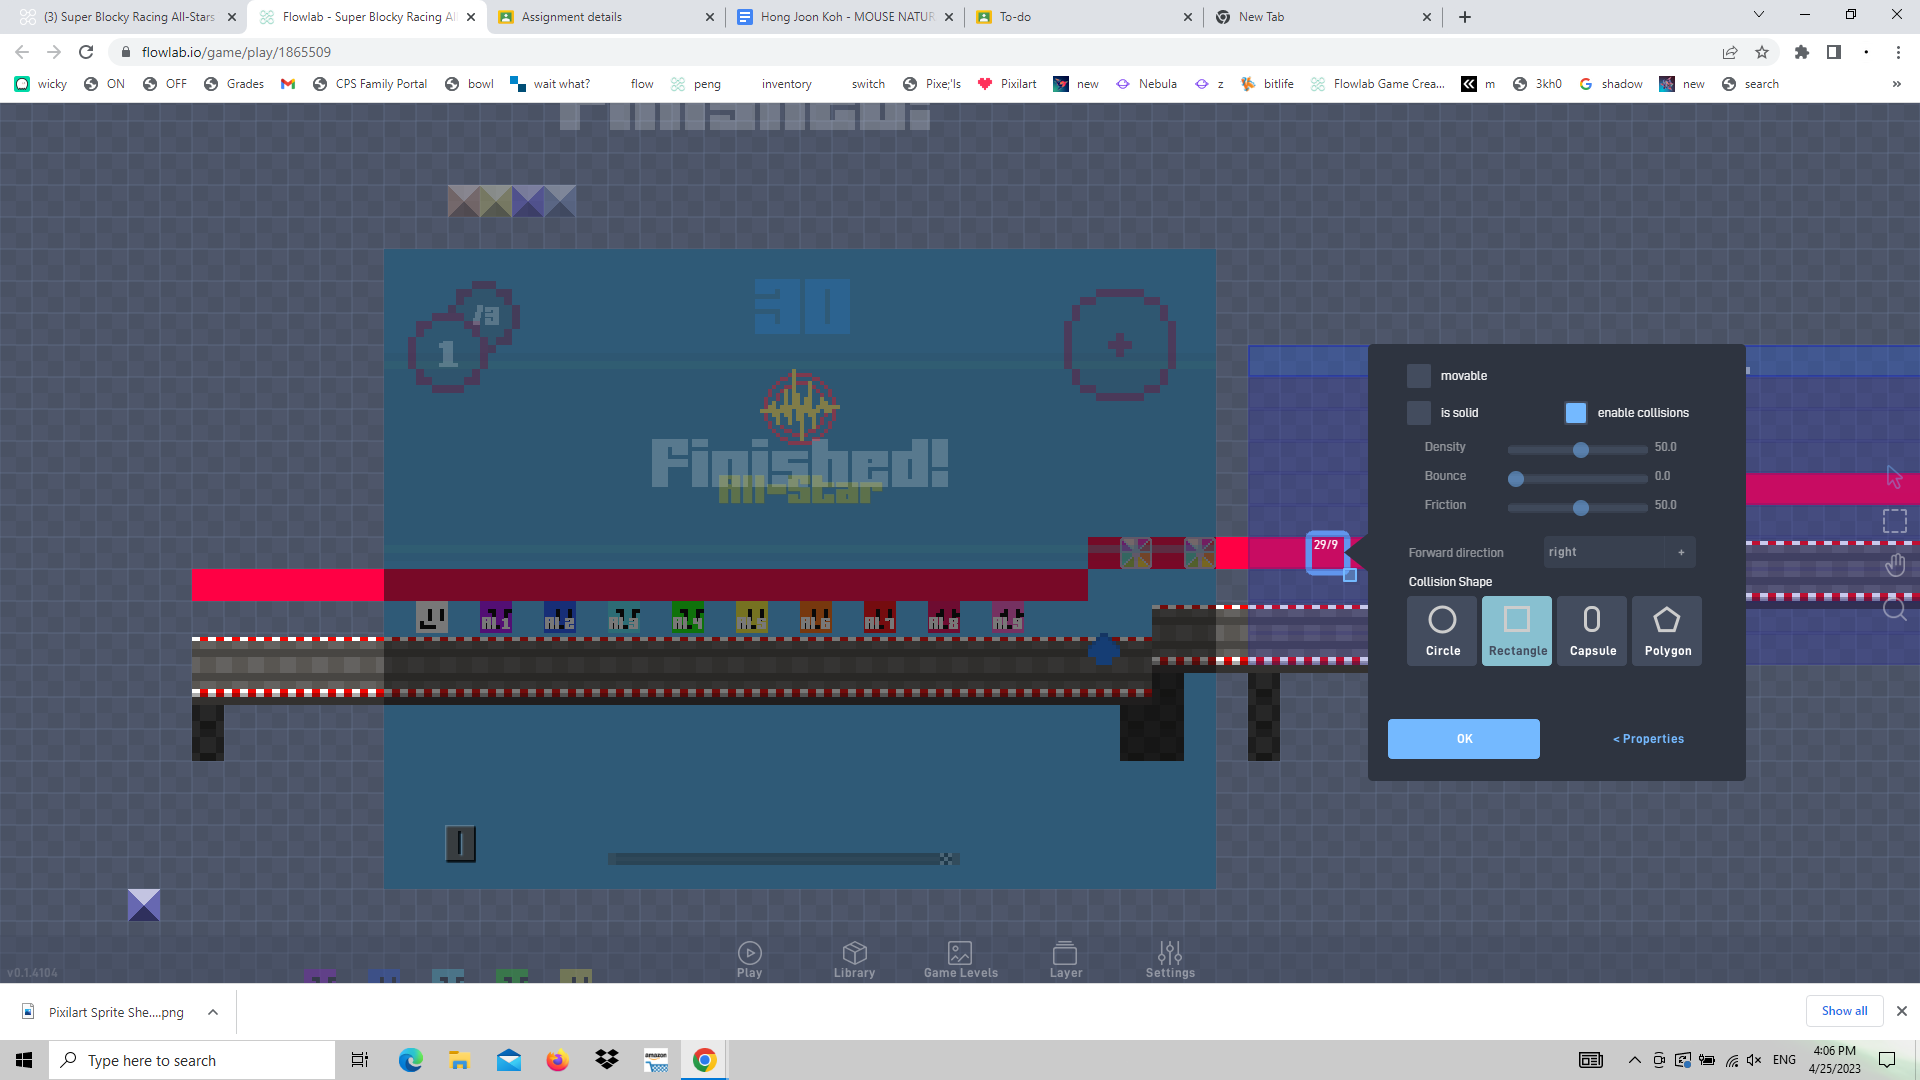Select the magnifier zoom tool
This screenshot has height=1080, width=1920.
point(1894,609)
